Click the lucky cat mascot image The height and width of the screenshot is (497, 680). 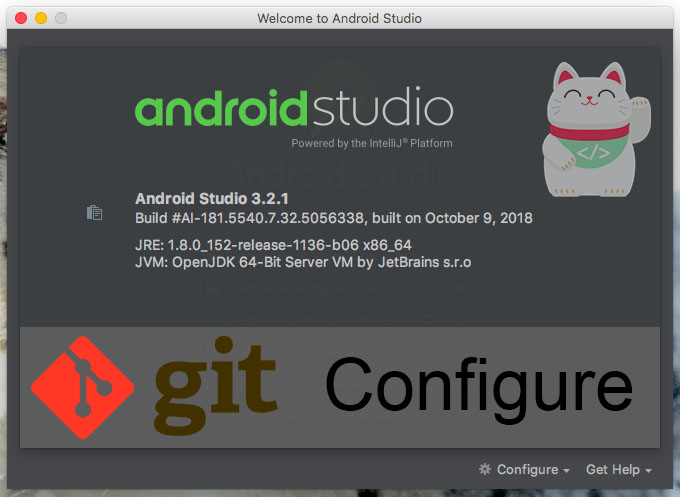[x=596, y=129]
